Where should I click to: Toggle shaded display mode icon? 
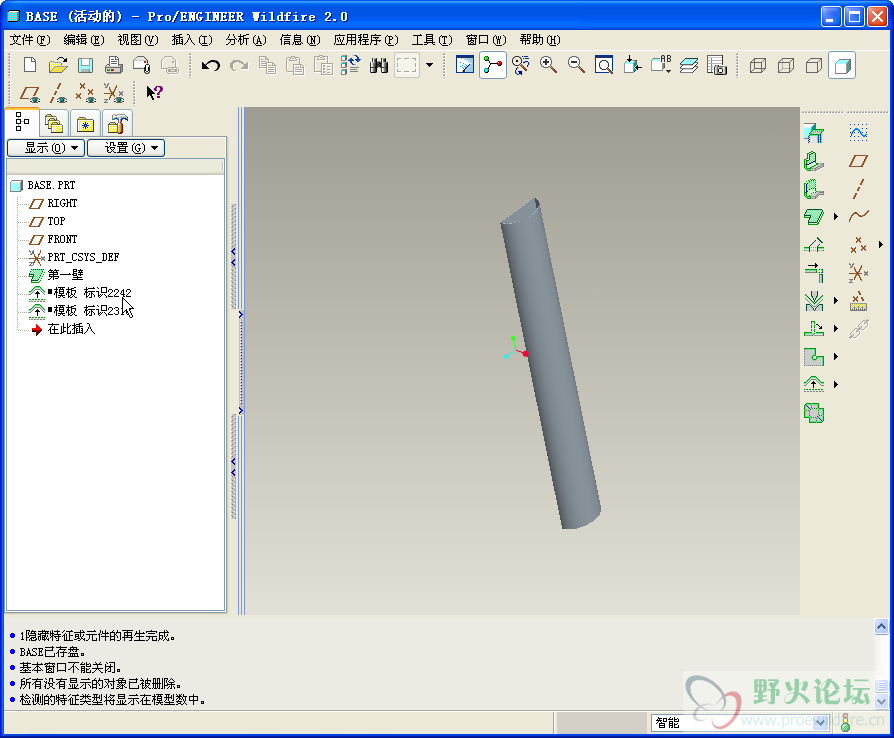pyautogui.click(x=842, y=66)
